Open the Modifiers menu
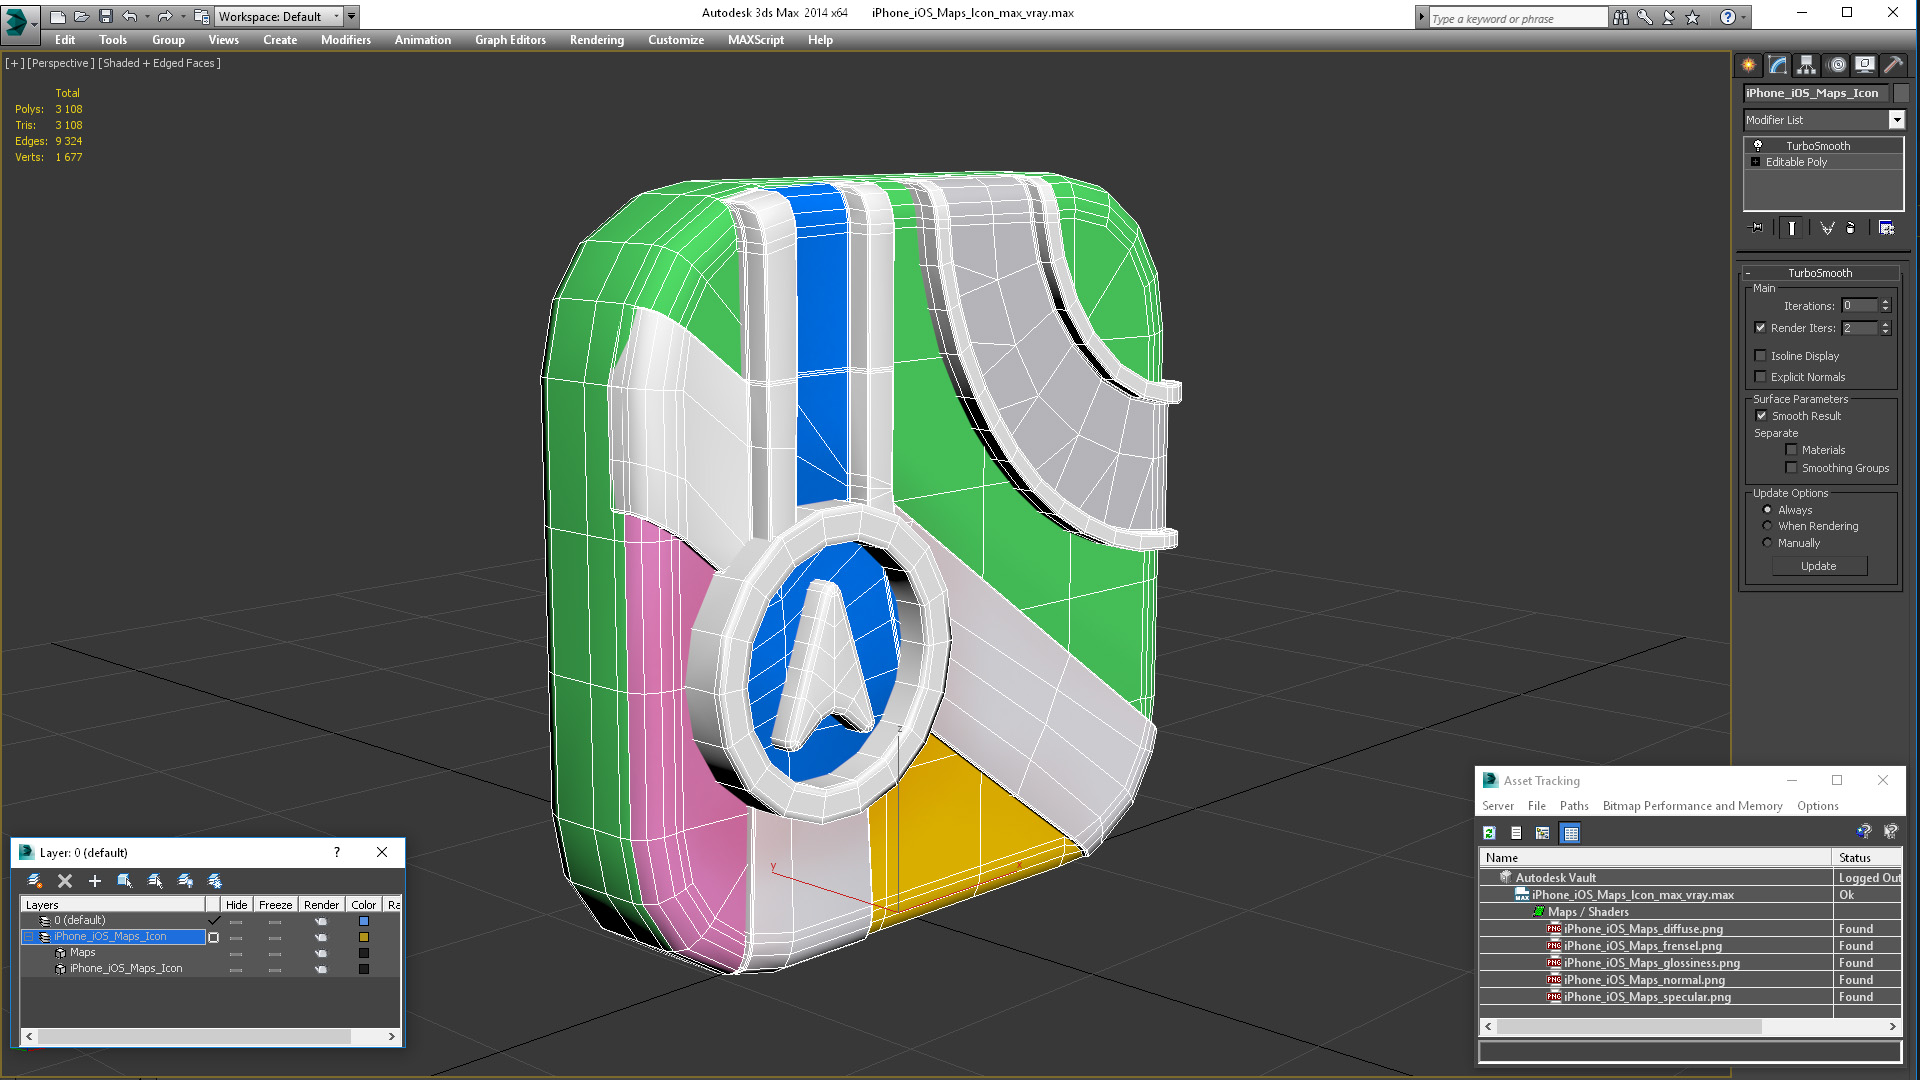This screenshot has height=1080, width=1920. 346,40
